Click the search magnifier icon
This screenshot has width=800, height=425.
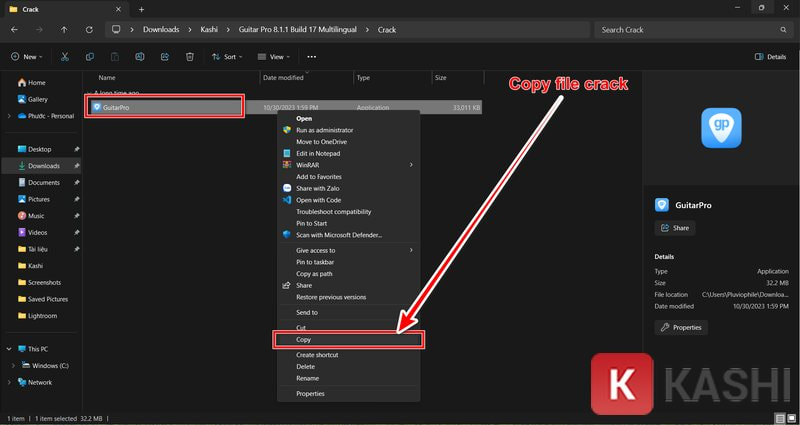pos(783,30)
